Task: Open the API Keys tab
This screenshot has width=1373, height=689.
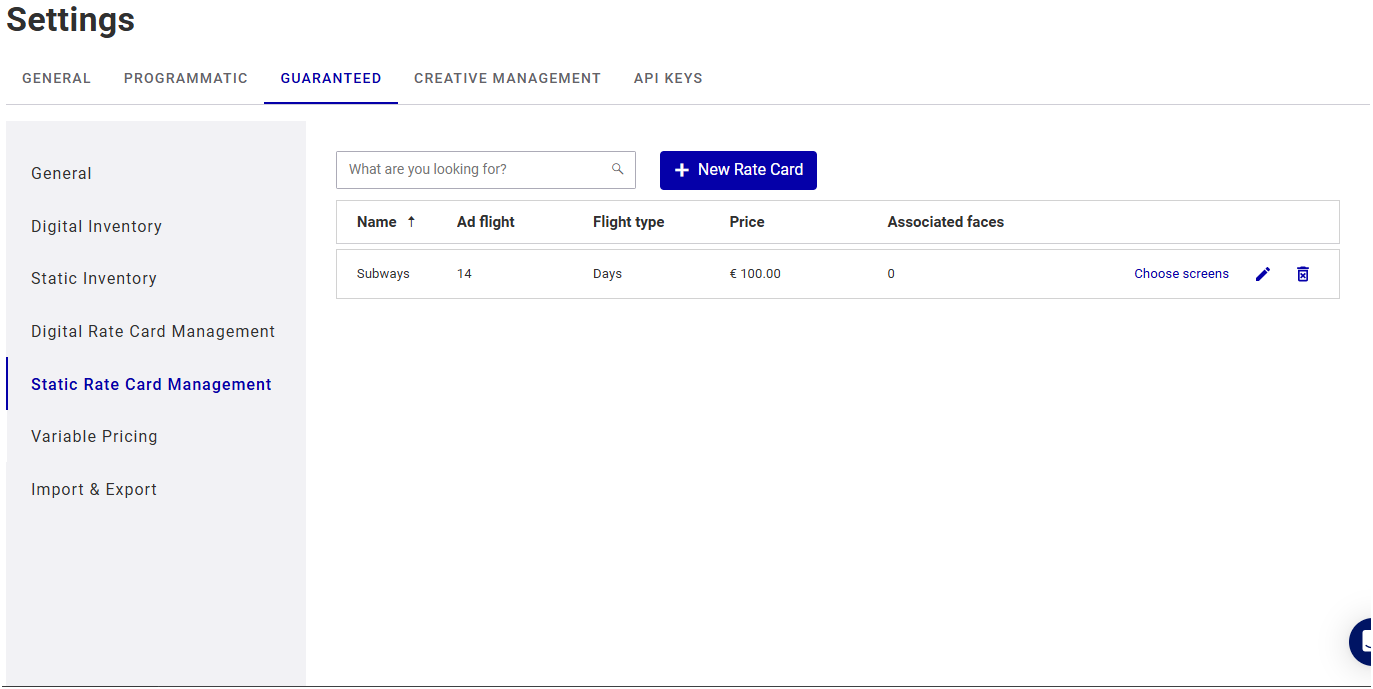Action: 668,78
